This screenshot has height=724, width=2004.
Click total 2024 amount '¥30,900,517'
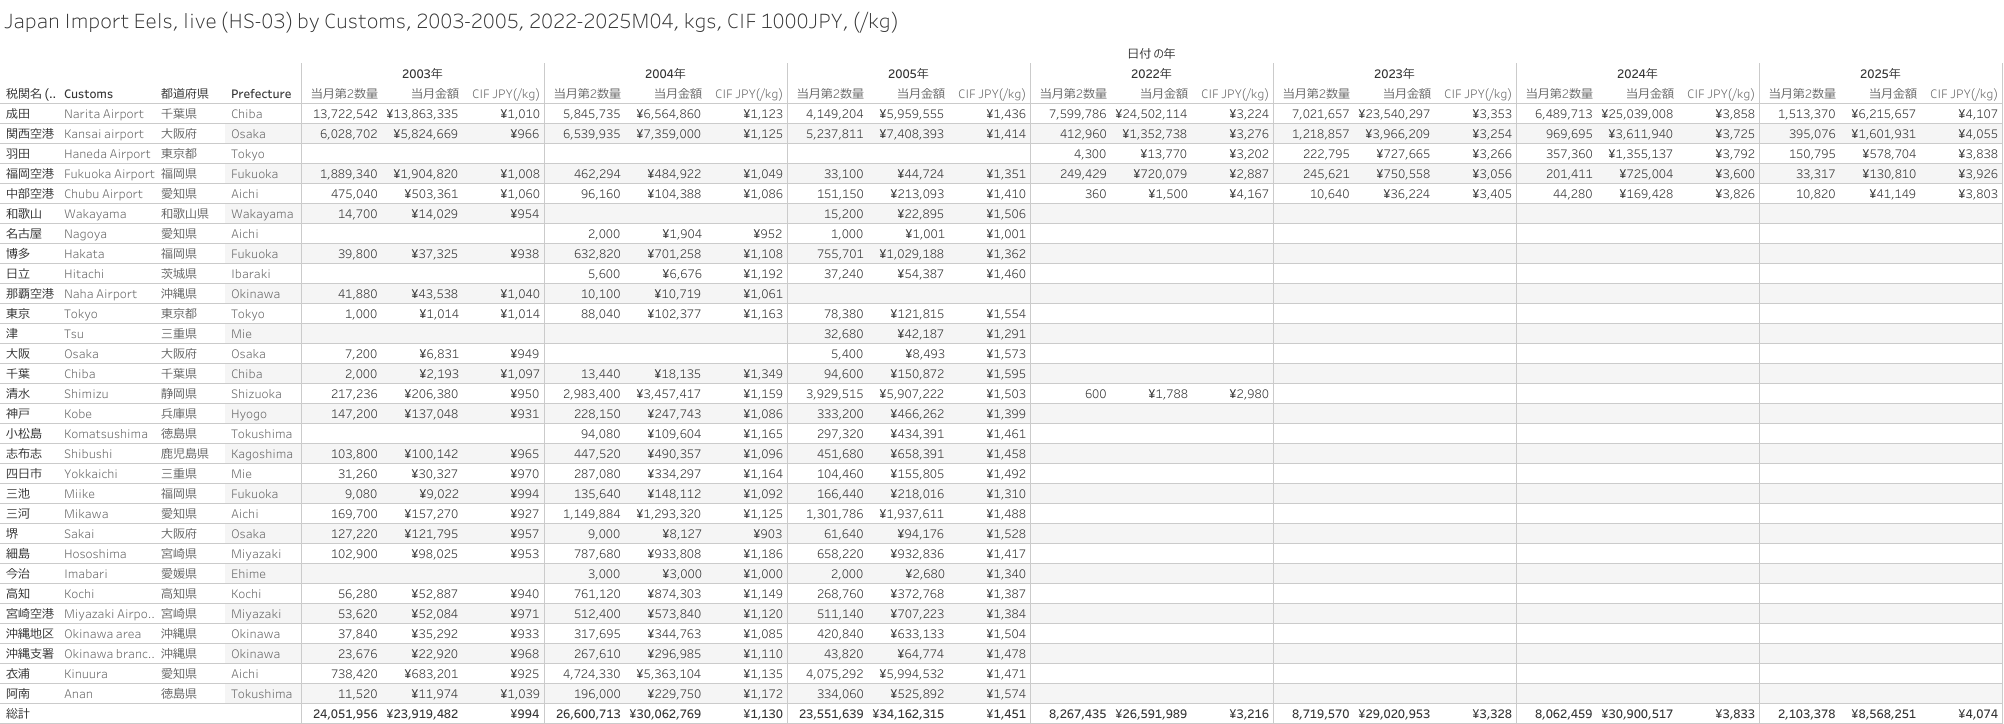pyautogui.click(x=1637, y=714)
